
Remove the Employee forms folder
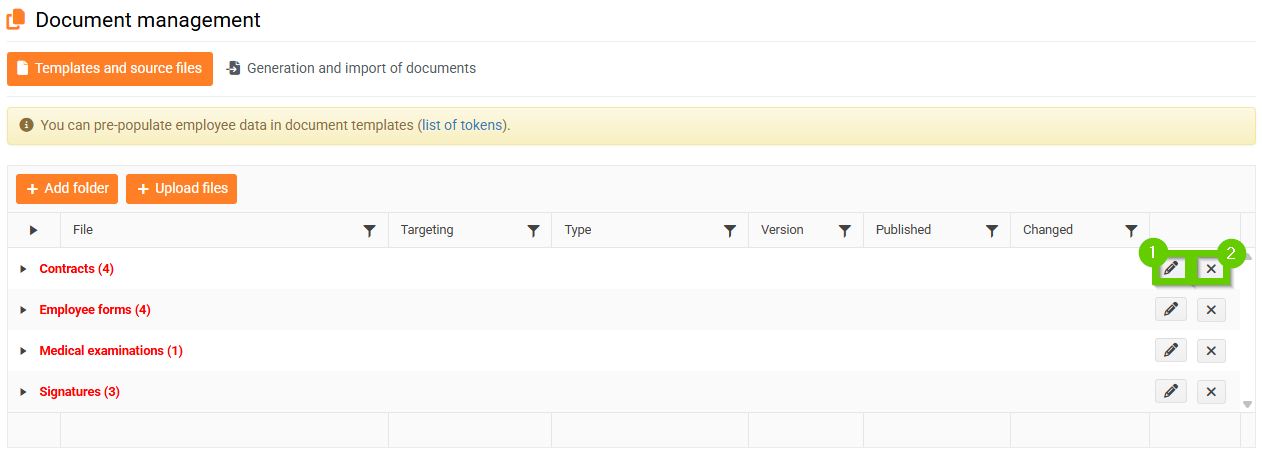point(1211,310)
